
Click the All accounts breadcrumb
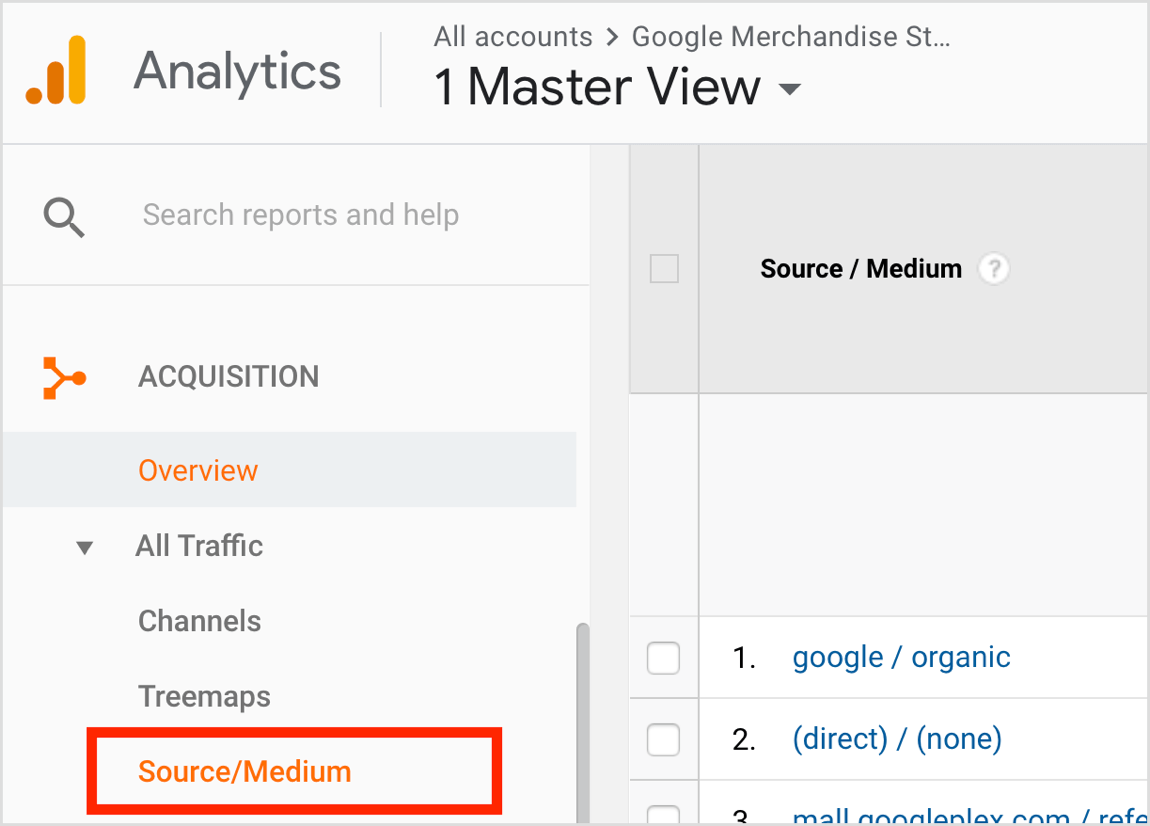click(x=513, y=37)
